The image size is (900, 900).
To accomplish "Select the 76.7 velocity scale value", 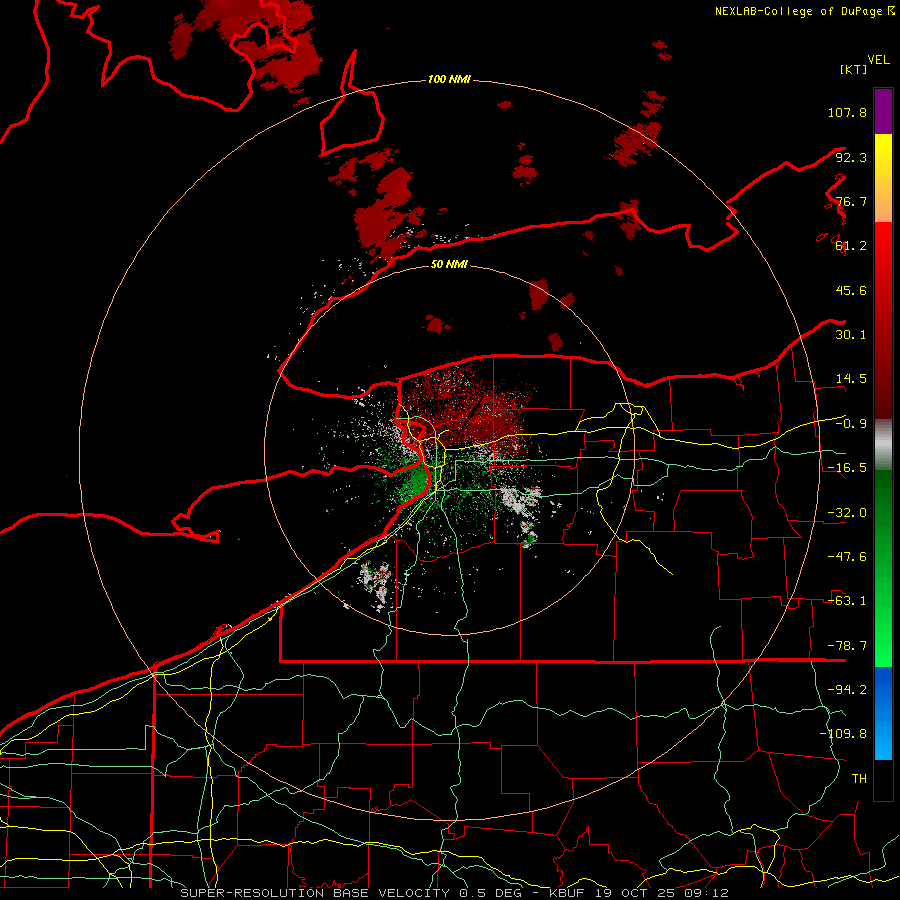I will point(851,201).
